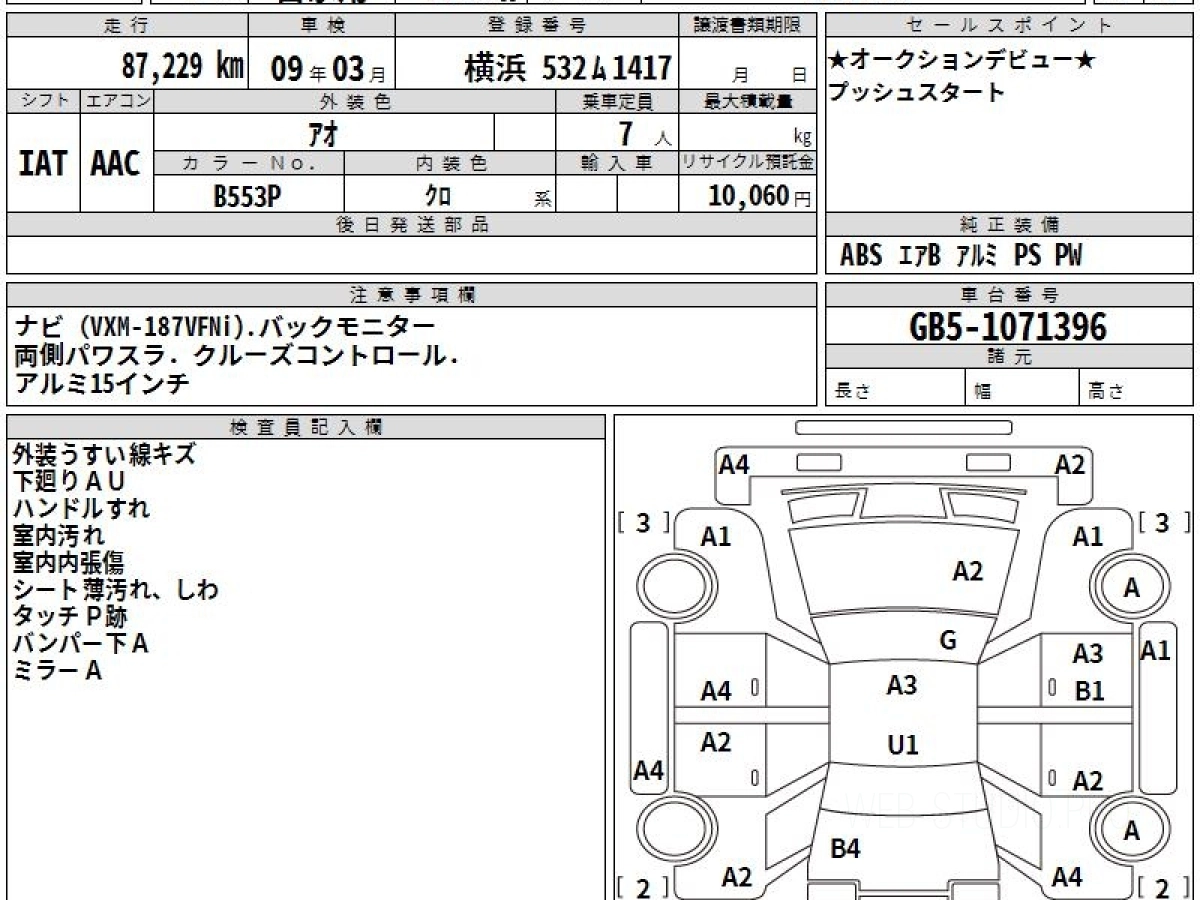The image size is (1200, 900).
Task: Select the ★オークションデビュー★ line
Action: pyautogui.click(x=962, y=61)
